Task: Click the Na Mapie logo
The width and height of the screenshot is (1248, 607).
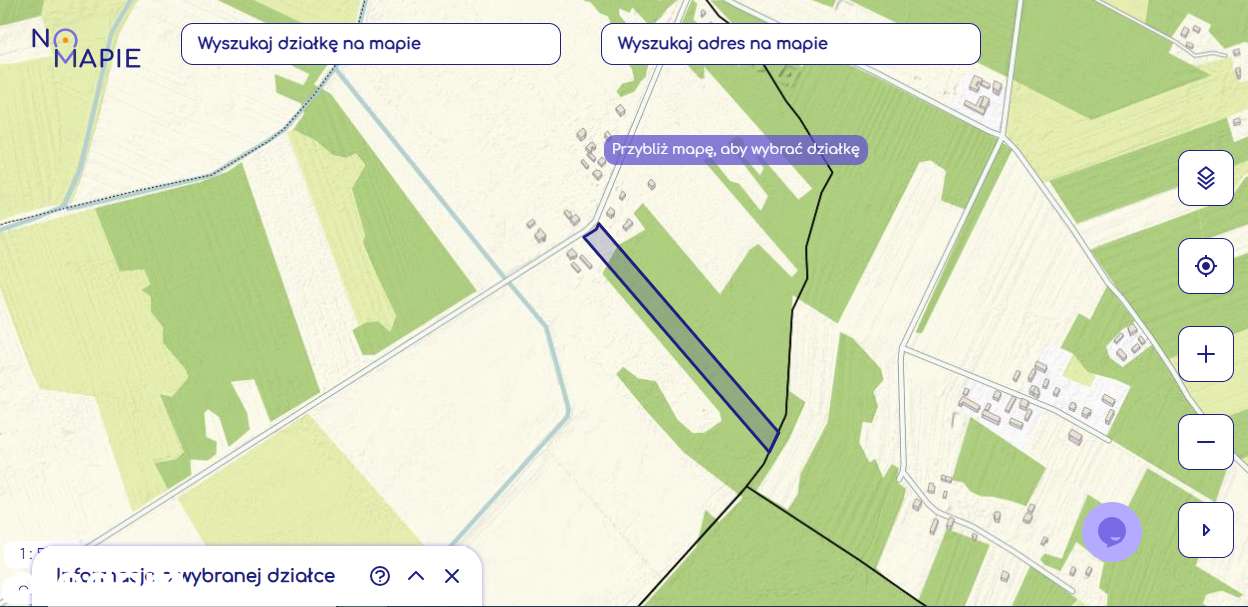Action: [86, 48]
